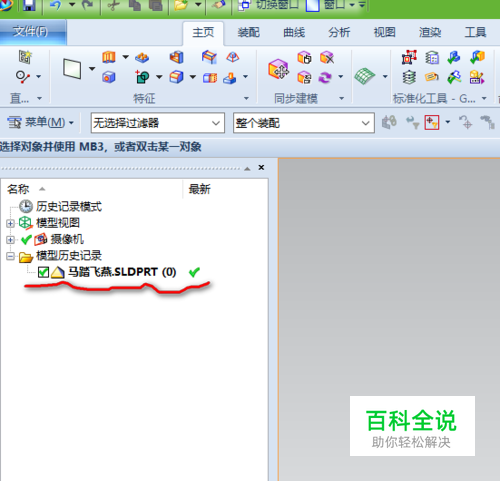Screen dimensions: 500x481
Task: Click the Cut scissors icon
Action: (113, 6)
